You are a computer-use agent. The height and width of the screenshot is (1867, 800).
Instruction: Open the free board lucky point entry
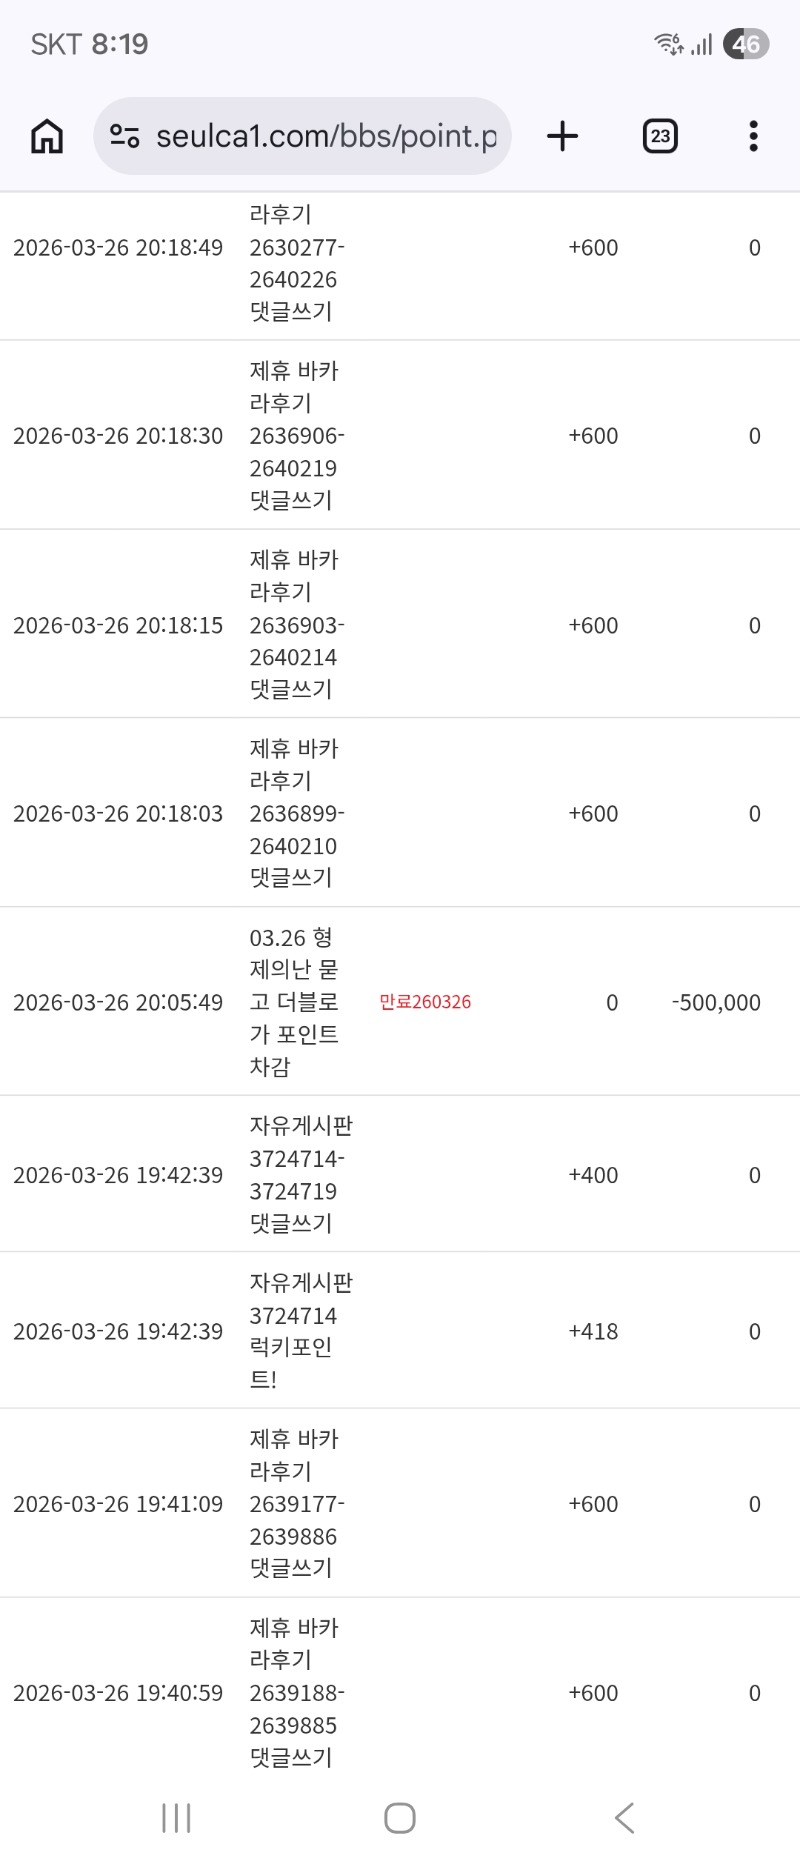pos(299,1331)
